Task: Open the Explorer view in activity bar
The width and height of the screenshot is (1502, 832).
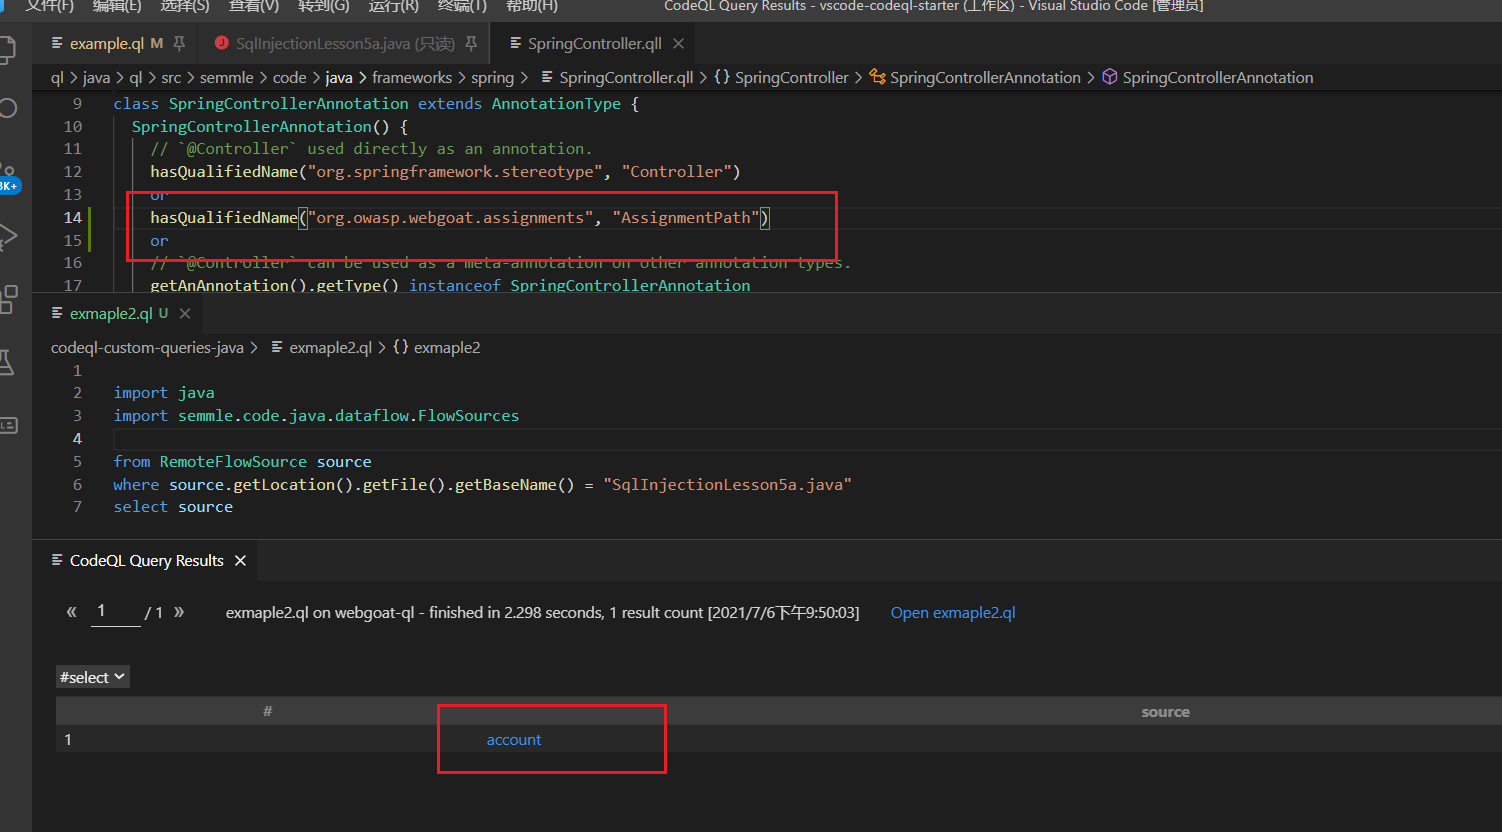Action: pyautogui.click(x=8, y=49)
